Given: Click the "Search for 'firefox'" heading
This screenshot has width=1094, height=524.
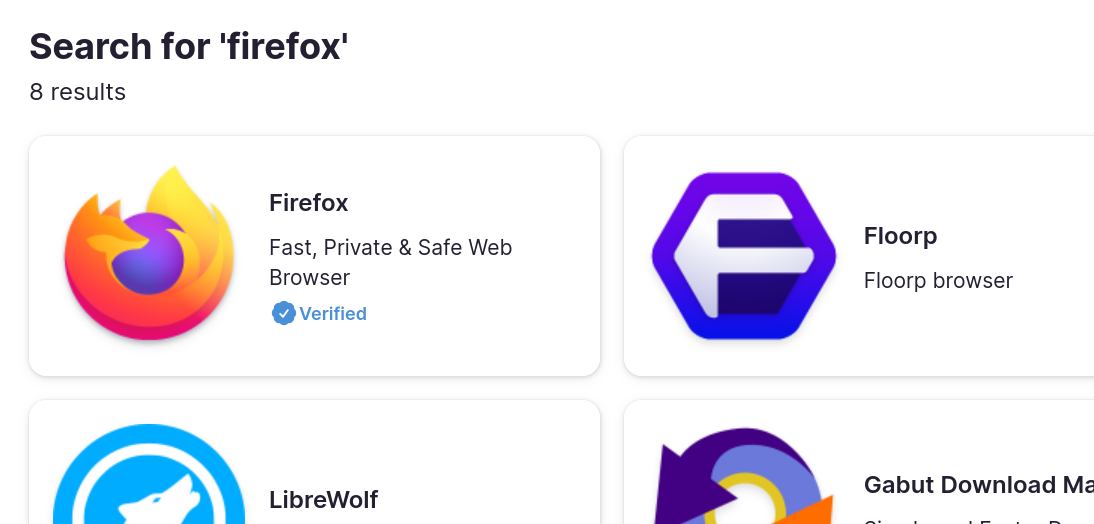Looking at the screenshot, I should (188, 47).
